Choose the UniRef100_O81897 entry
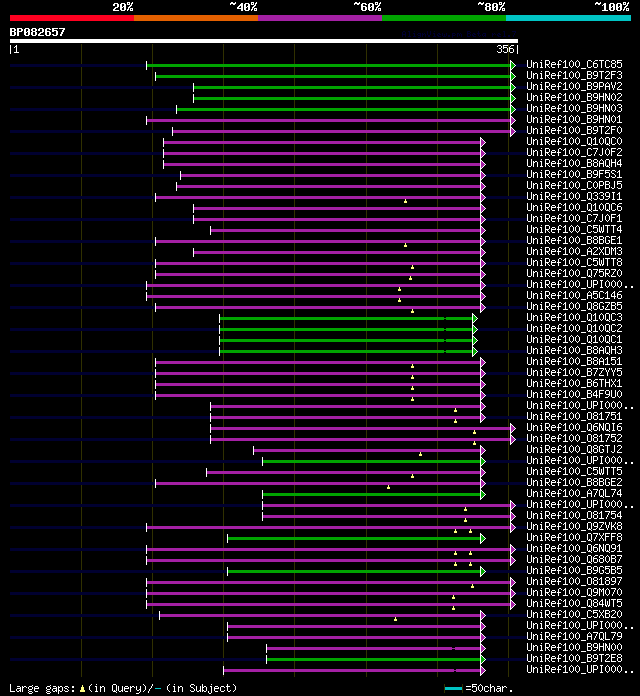This screenshot has height=696, width=640. click(574, 581)
